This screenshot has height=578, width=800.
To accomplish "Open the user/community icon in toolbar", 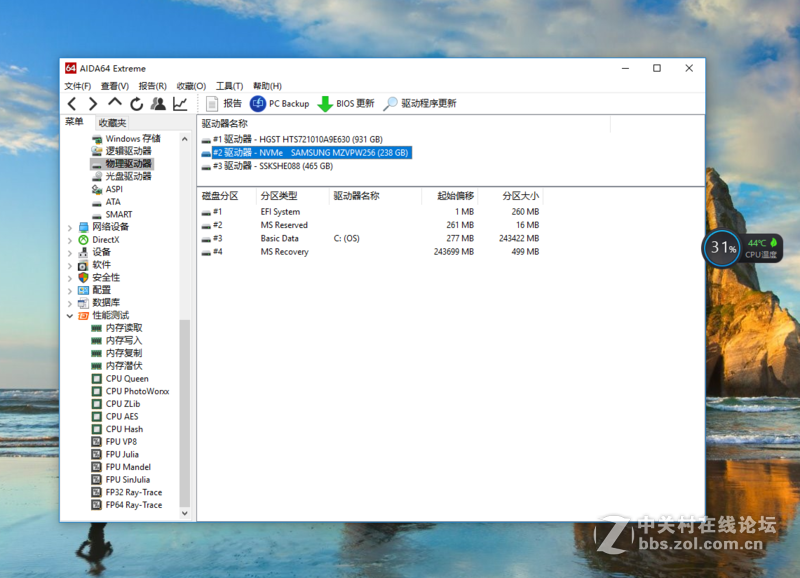I will point(157,102).
